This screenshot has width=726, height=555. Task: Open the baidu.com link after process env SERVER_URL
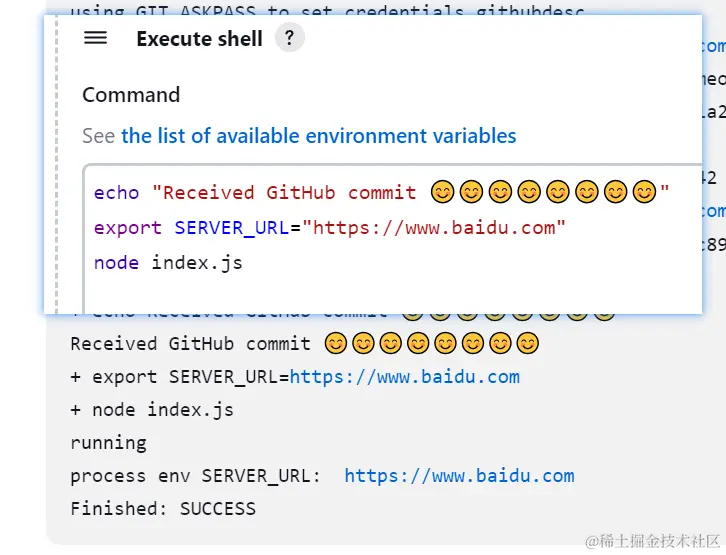click(x=459, y=476)
